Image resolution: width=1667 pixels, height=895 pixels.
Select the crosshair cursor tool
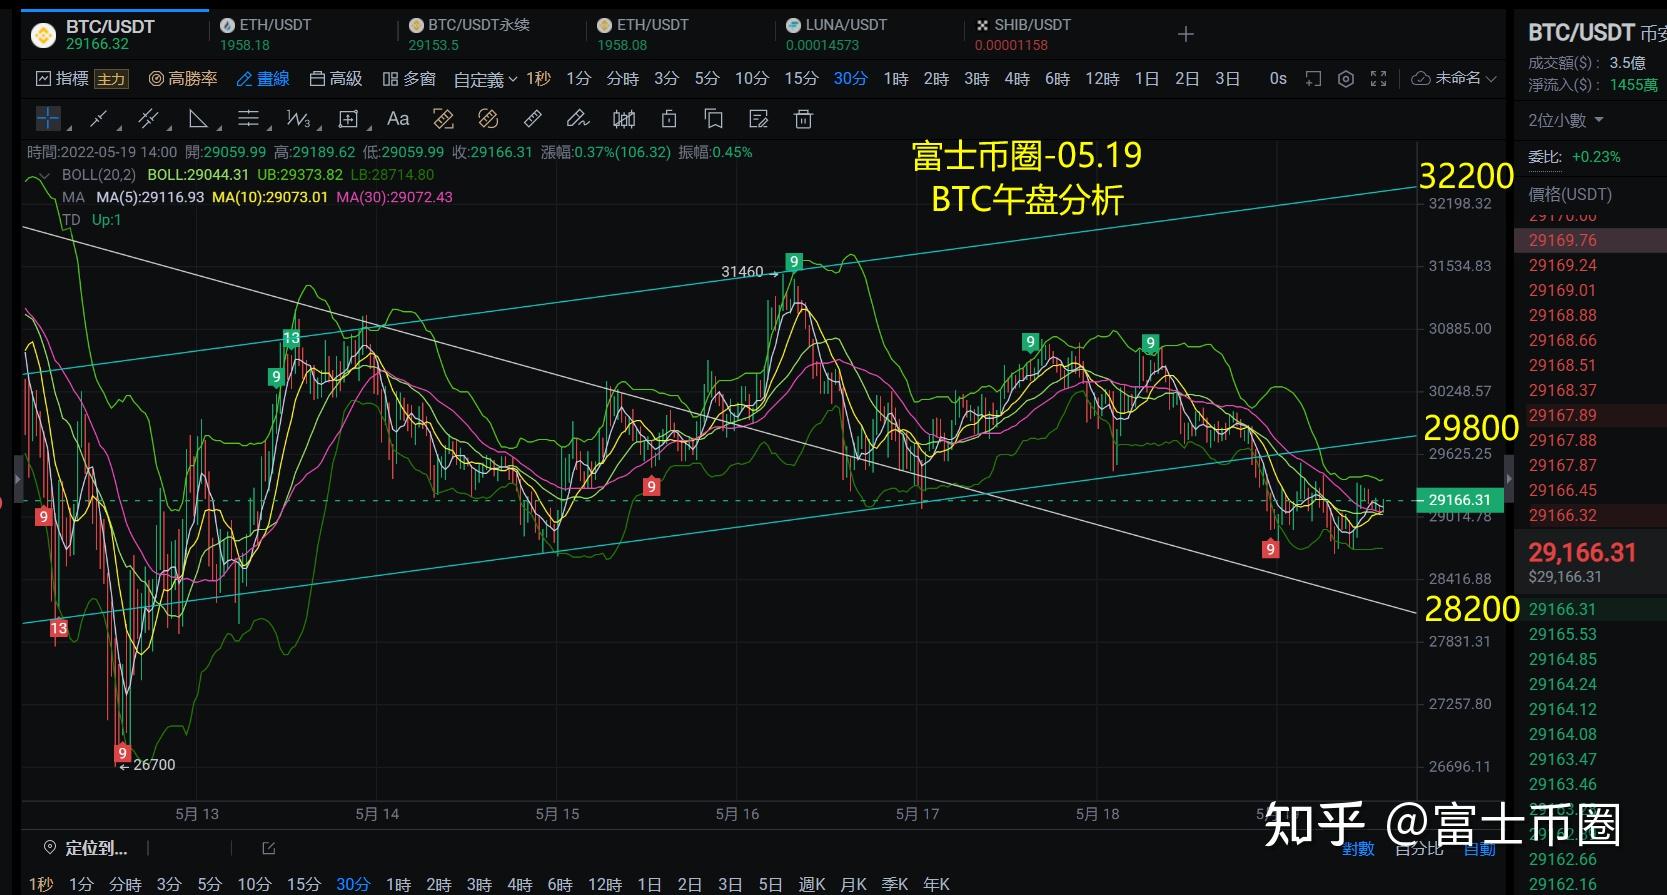click(x=48, y=119)
